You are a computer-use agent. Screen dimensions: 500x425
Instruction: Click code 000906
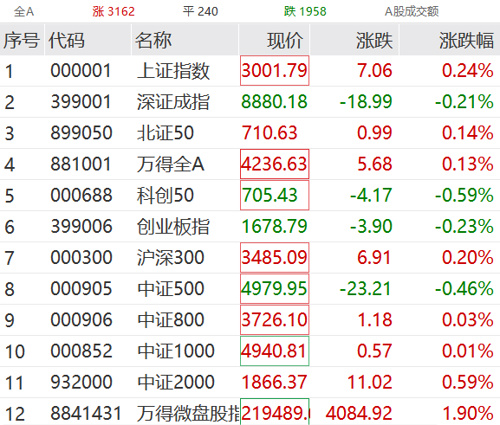81,320
